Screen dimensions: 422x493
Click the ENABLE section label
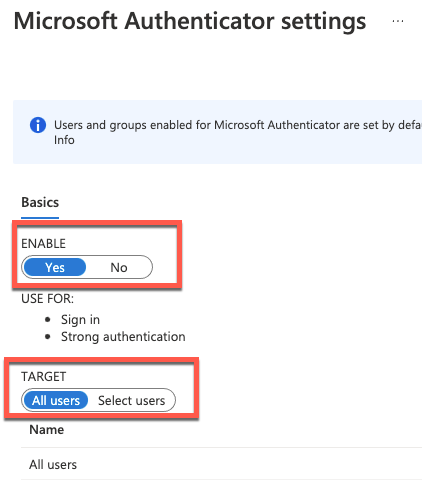(43, 244)
